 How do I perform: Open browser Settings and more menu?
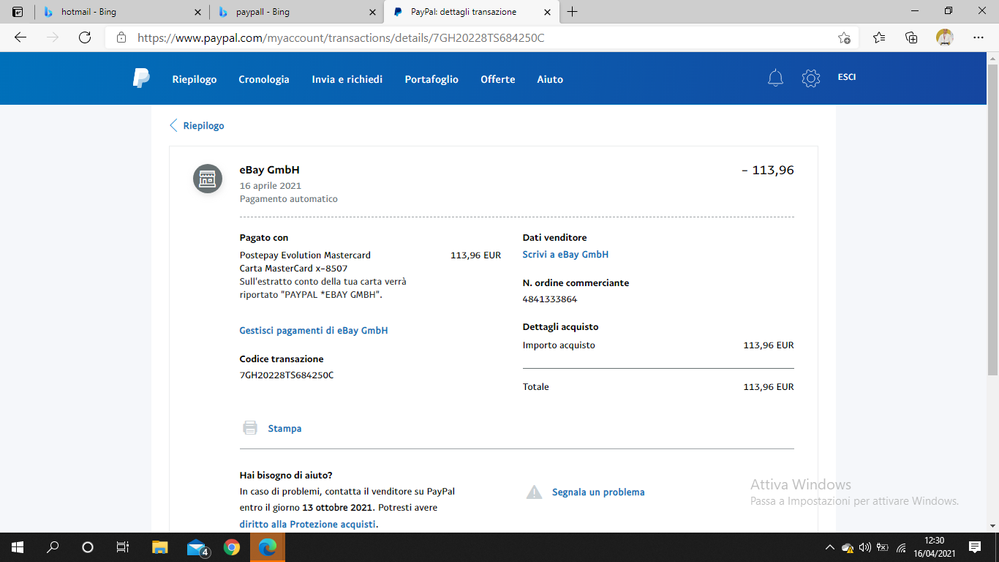(979, 38)
